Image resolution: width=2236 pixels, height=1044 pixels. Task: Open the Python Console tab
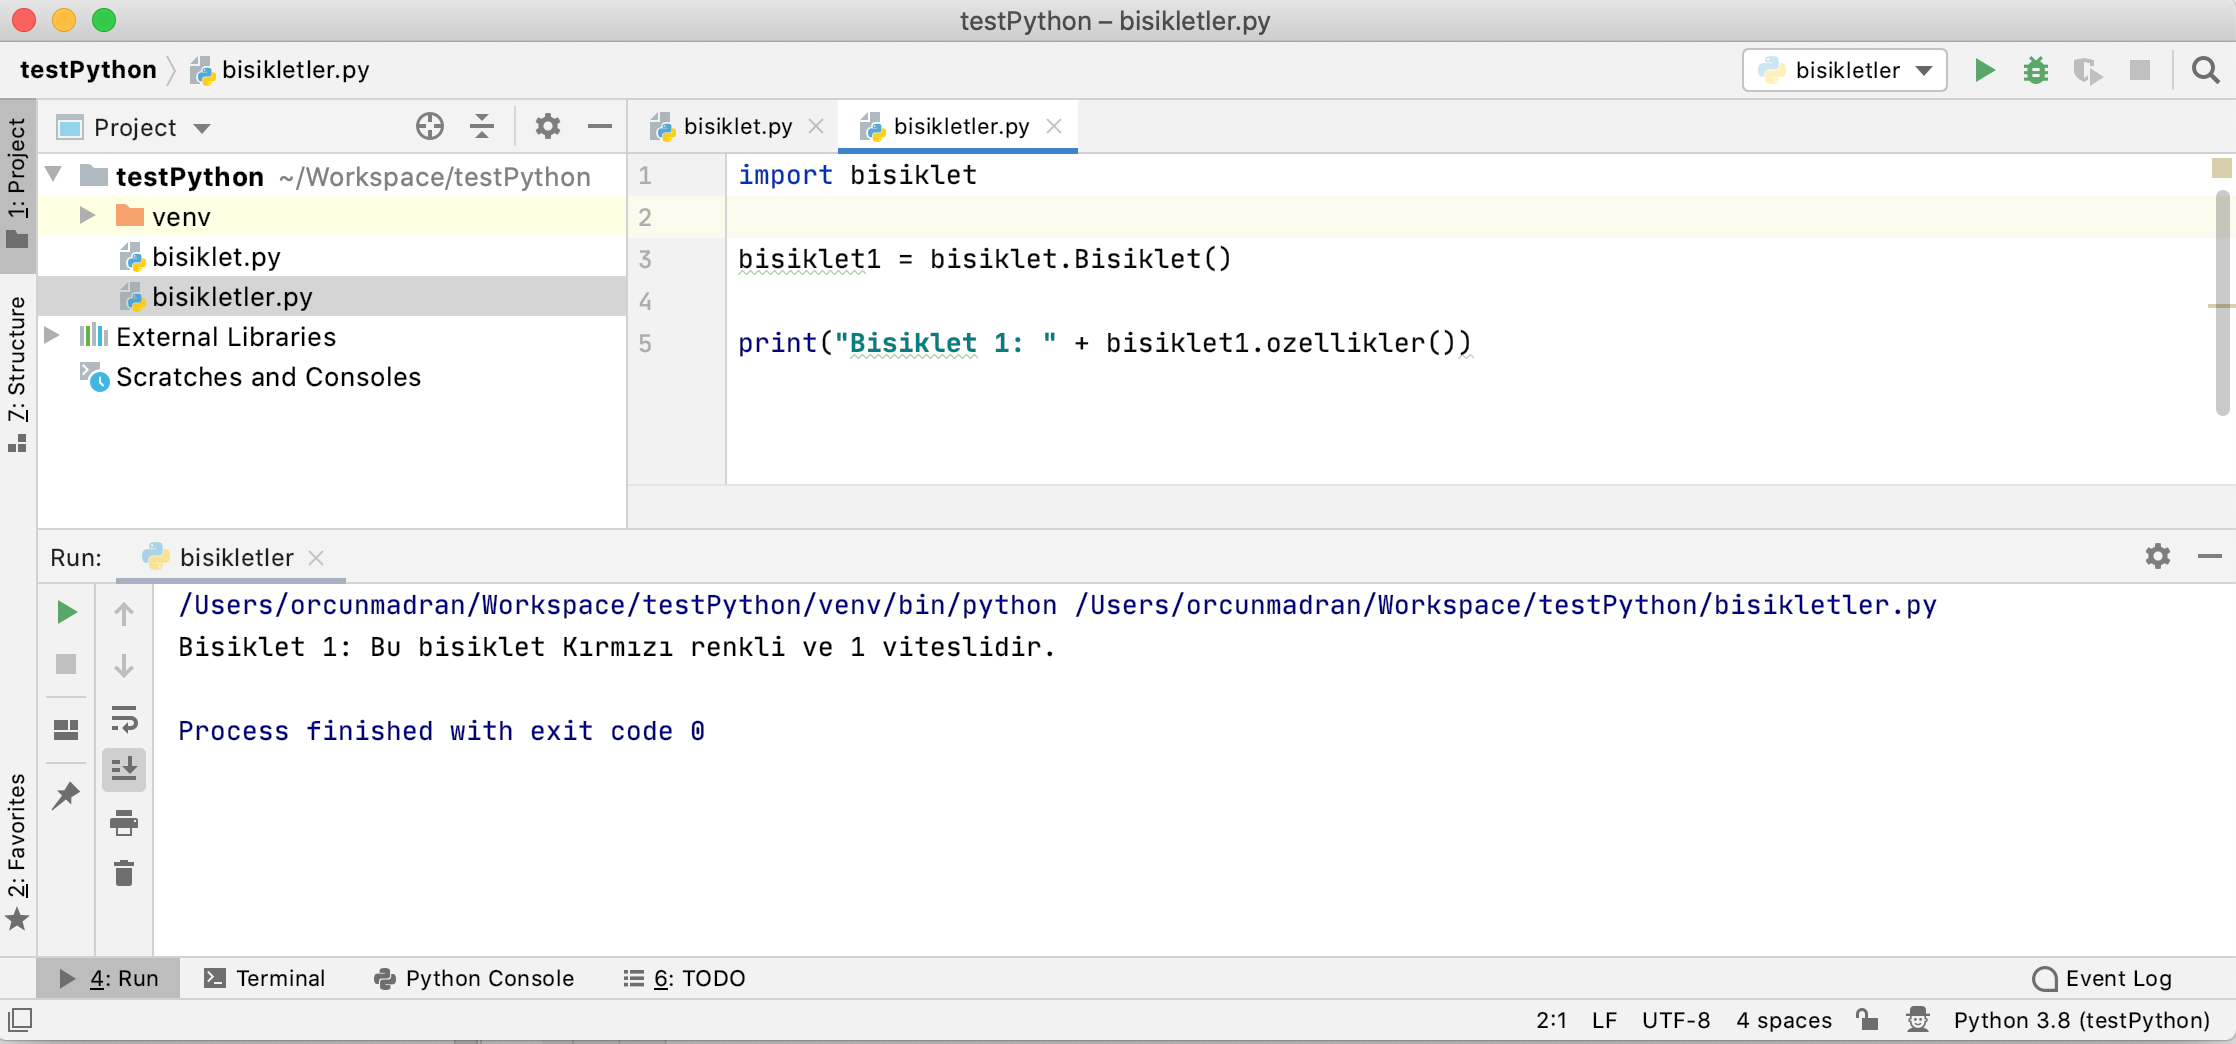pyautogui.click(x=474, y=978)
